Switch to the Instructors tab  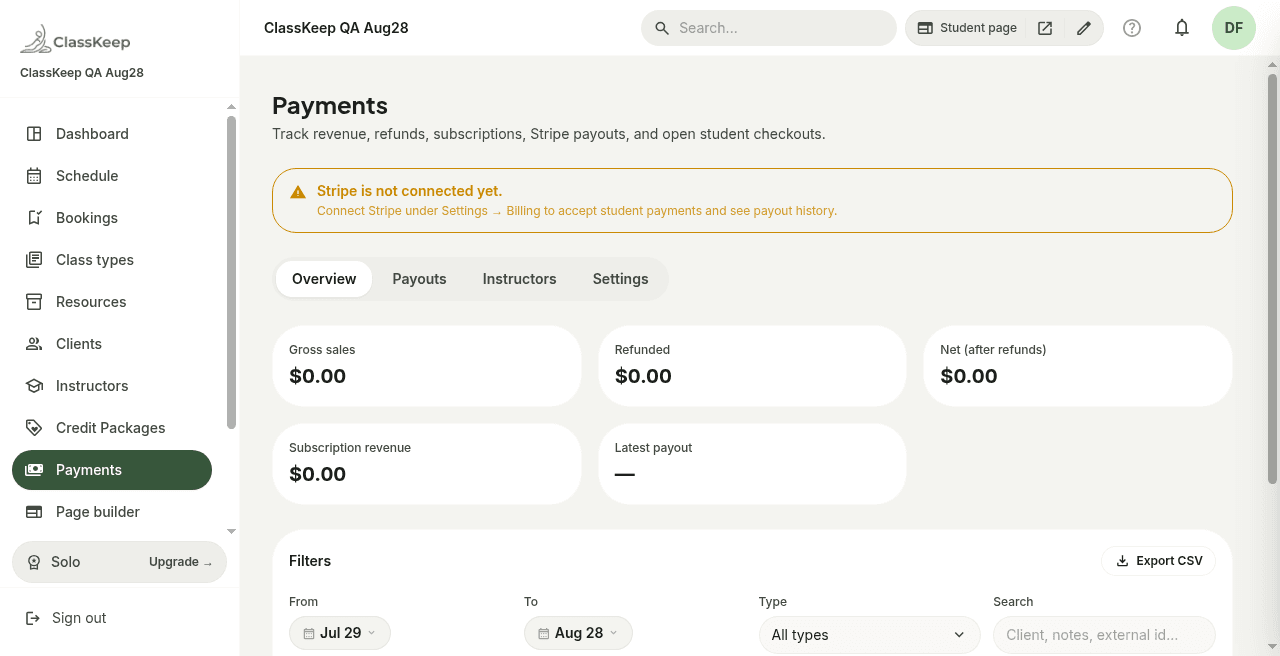pyautogui.click(x=519, y=279)
